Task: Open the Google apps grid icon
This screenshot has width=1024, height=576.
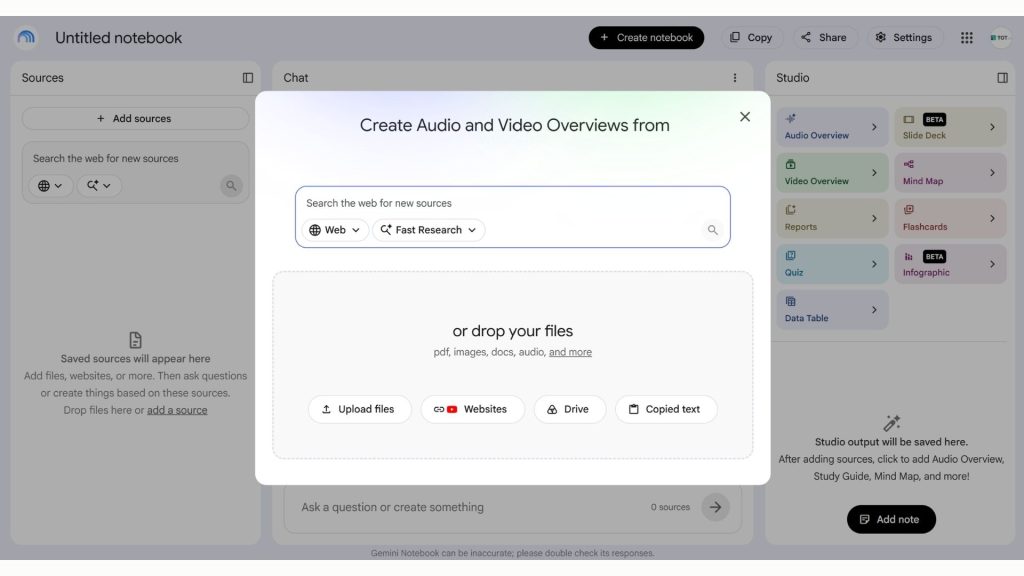Action: coord(967,38)
